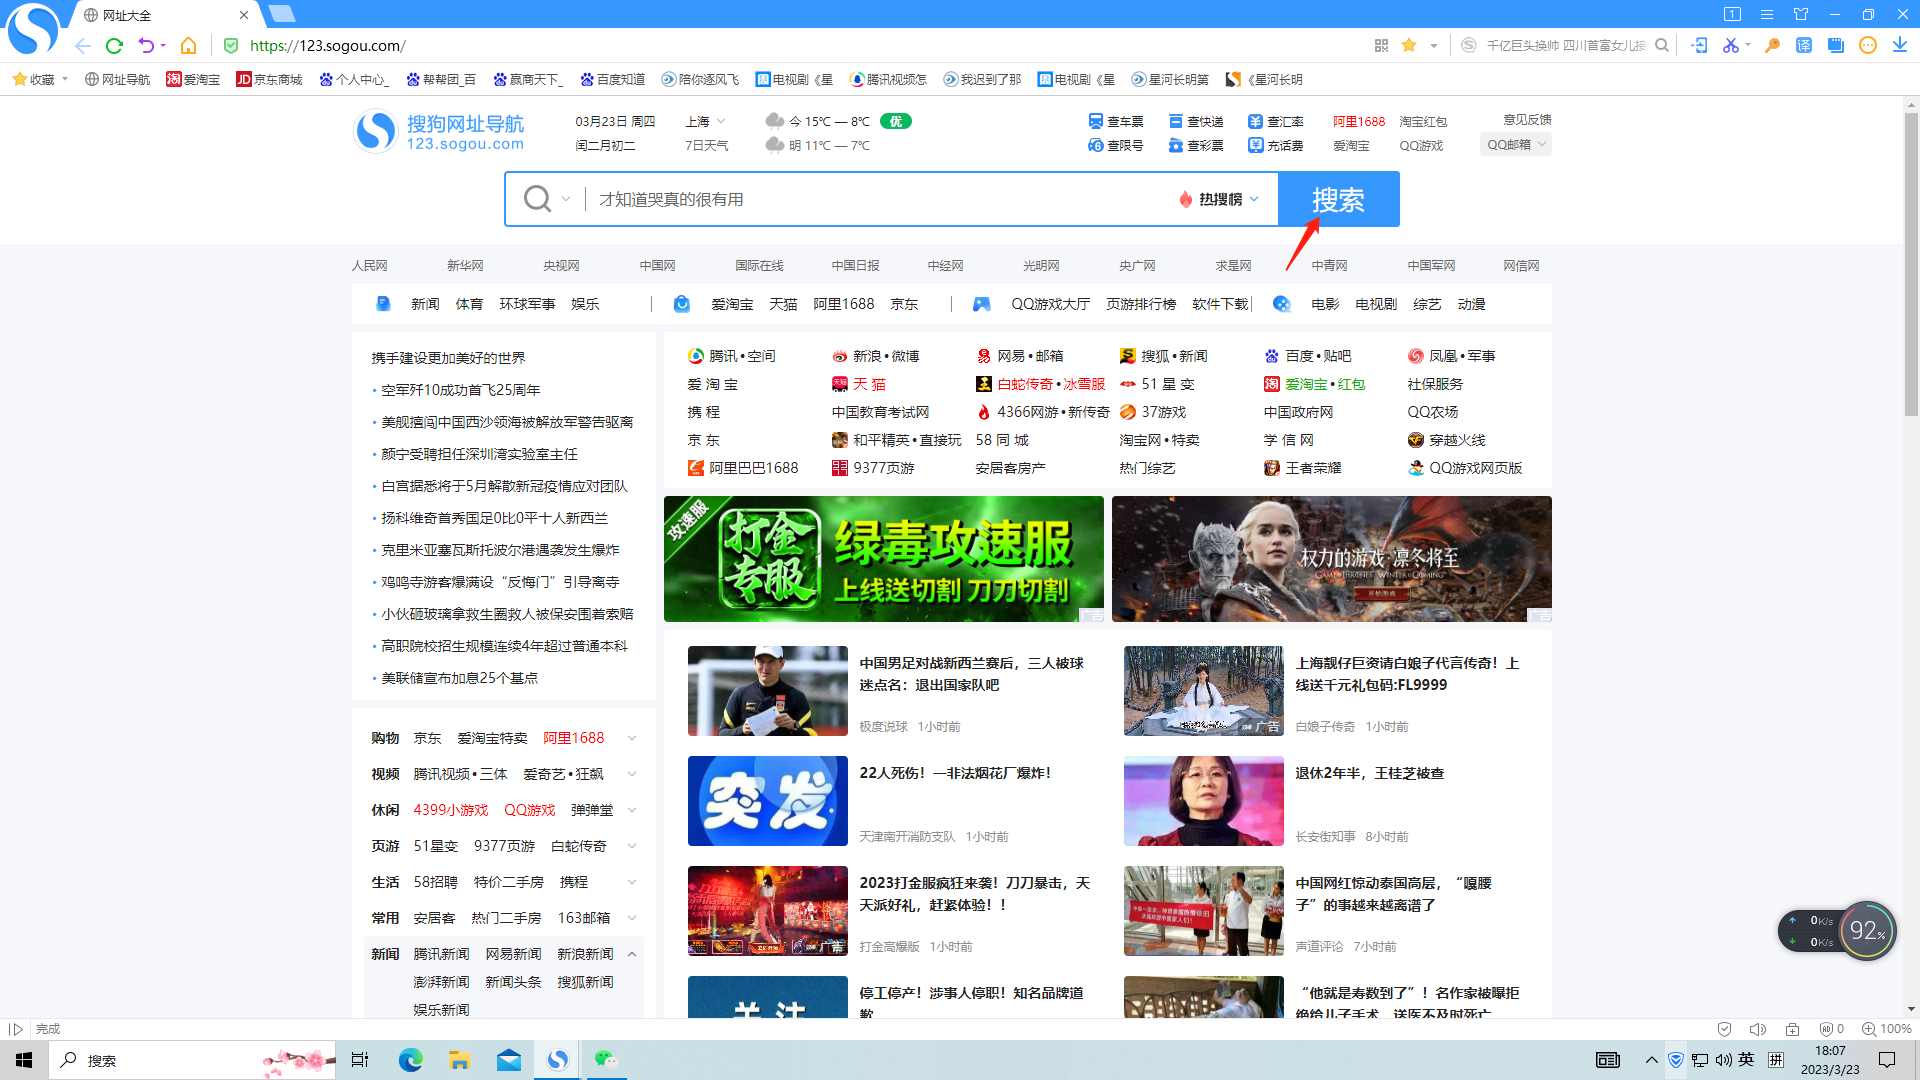Viewport: 1920px width, 1080px height.
Task: Open the Mail app from the taskbar
Action: 508,1060
